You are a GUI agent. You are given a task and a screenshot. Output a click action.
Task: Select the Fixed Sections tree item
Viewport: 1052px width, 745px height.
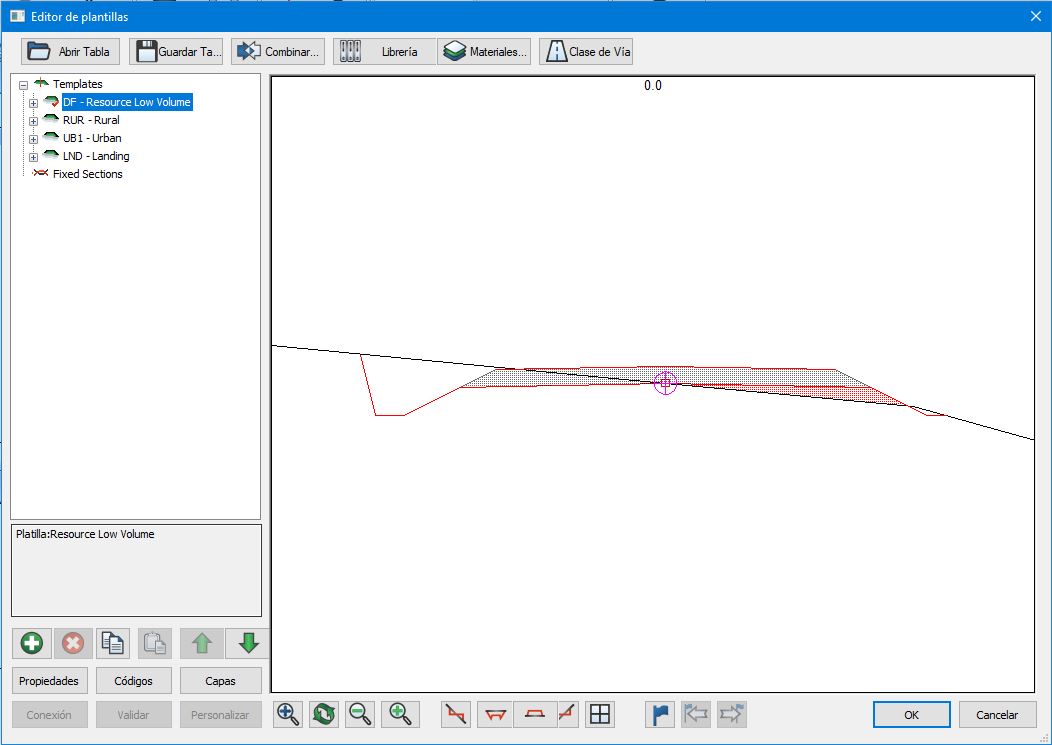point(87,174)
